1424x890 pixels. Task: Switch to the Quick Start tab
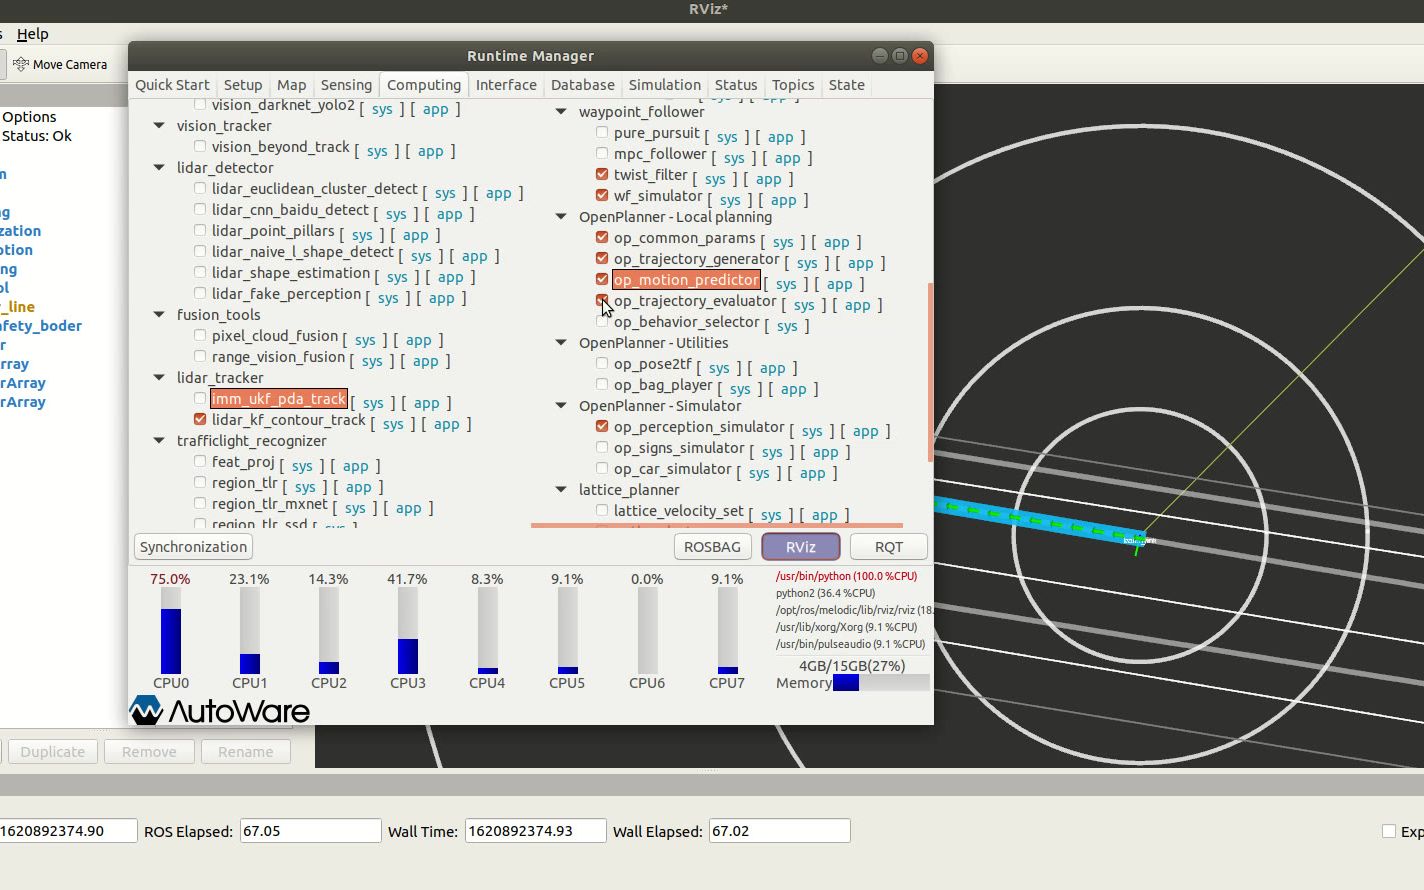click(172, 85)
